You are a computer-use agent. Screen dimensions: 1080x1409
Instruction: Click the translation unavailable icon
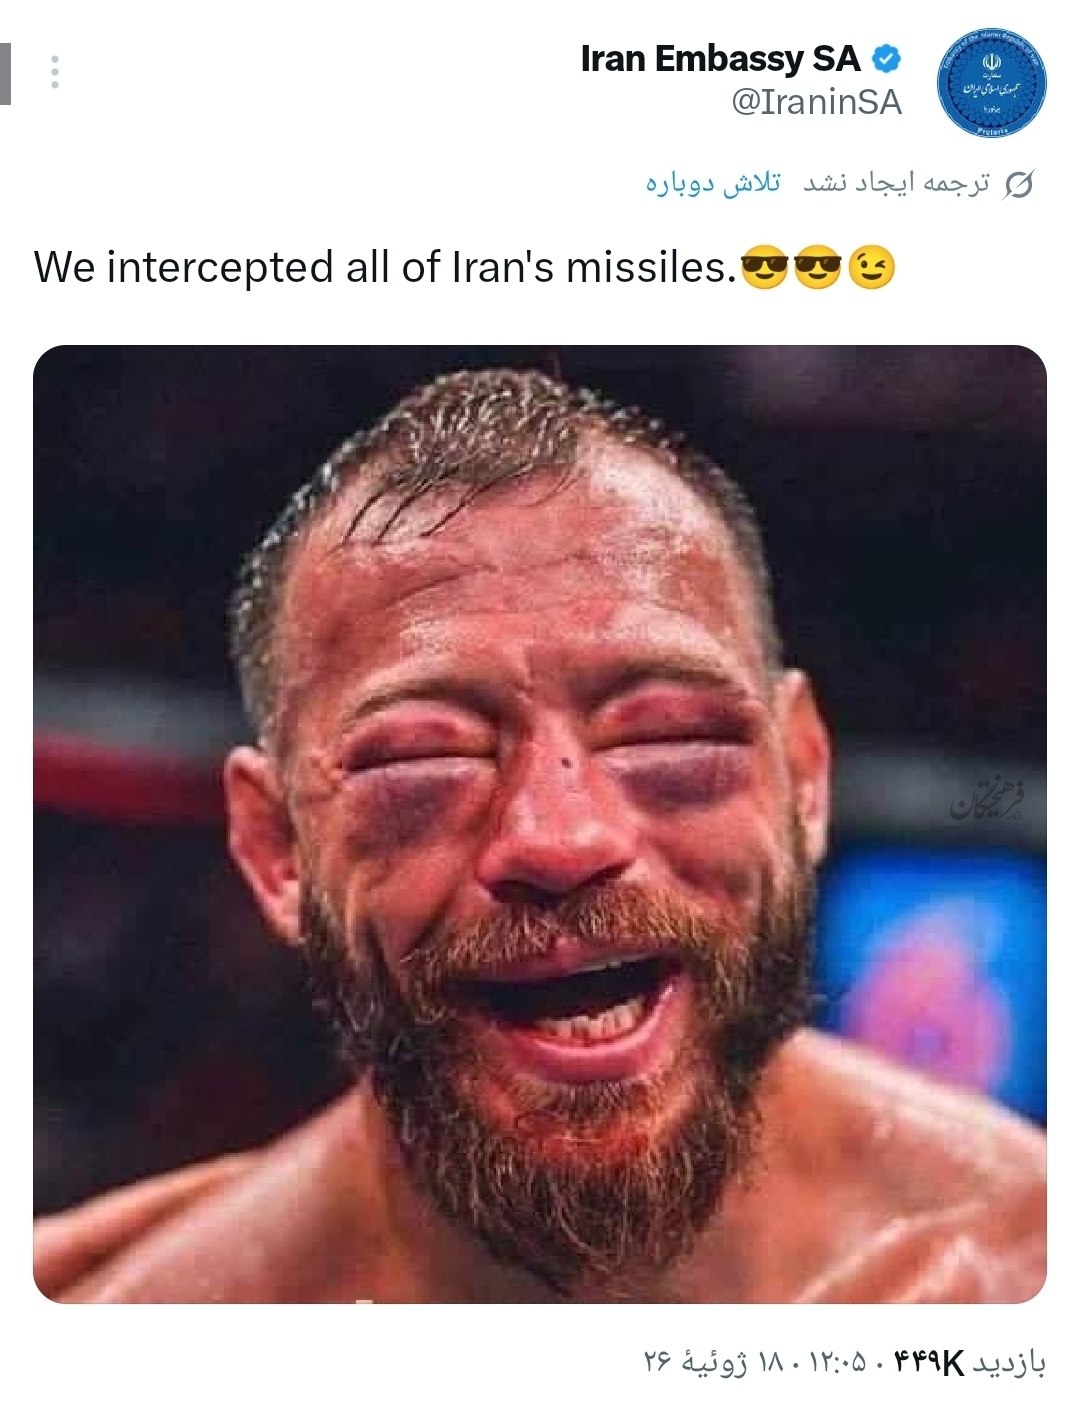(1017, 184)
